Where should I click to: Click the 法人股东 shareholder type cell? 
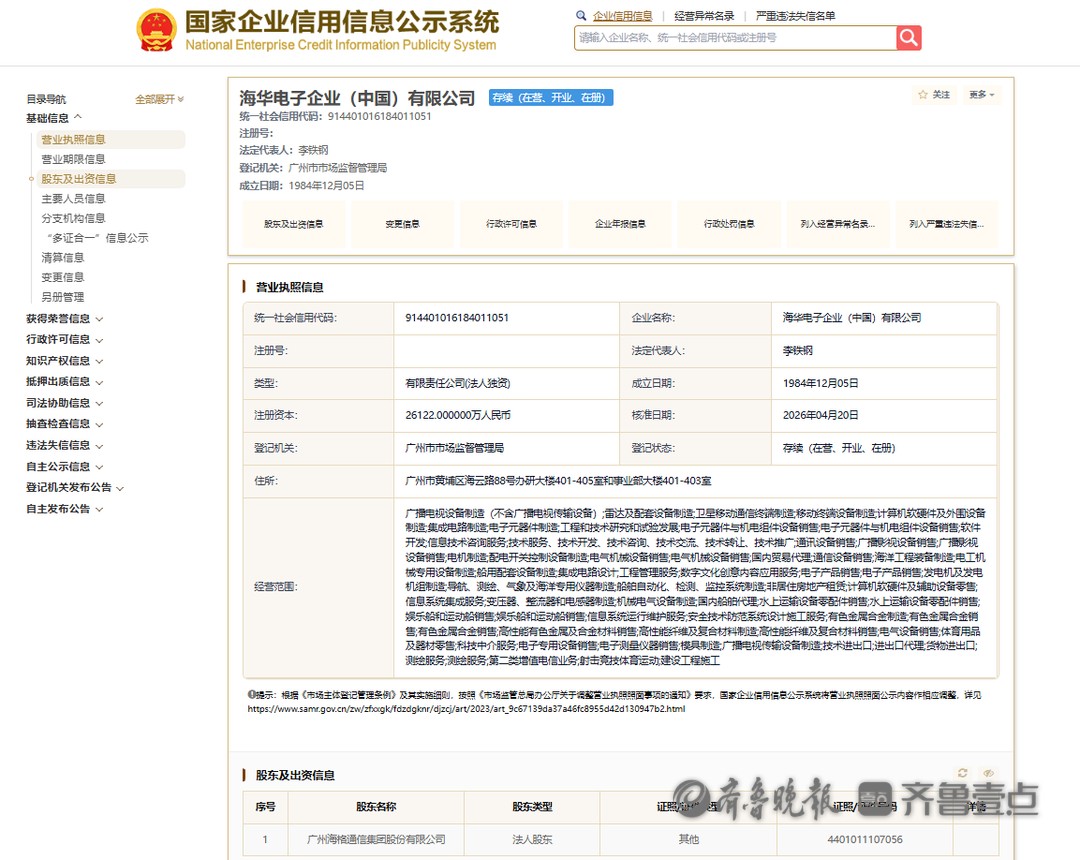pos(532,839)
